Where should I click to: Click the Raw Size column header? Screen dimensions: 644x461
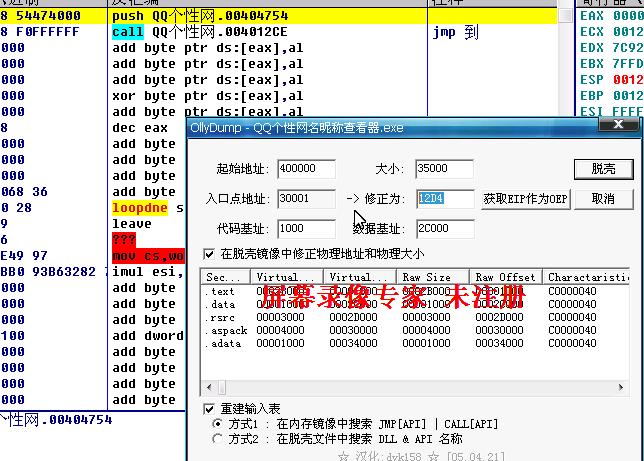[x=433, y=277]
